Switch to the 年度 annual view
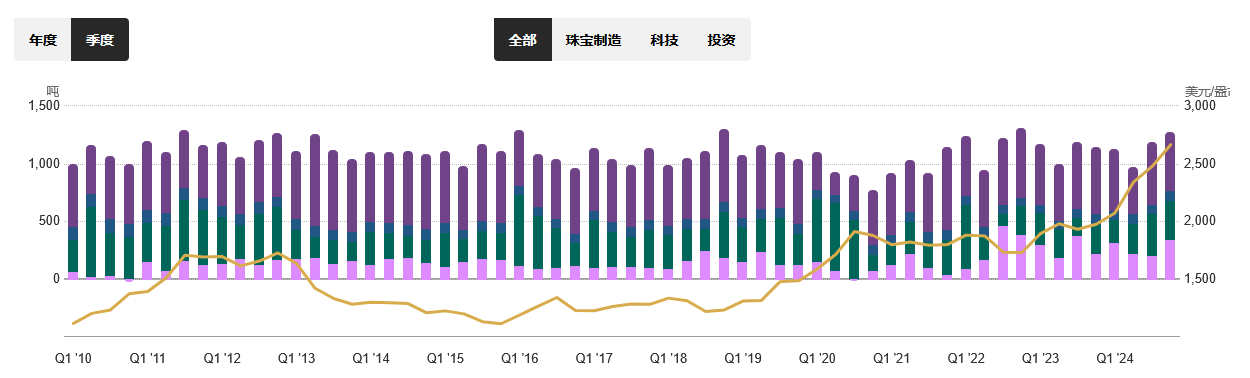Image resolution: width=1250 pixels, height=378 pixels. tap(43, 40)
